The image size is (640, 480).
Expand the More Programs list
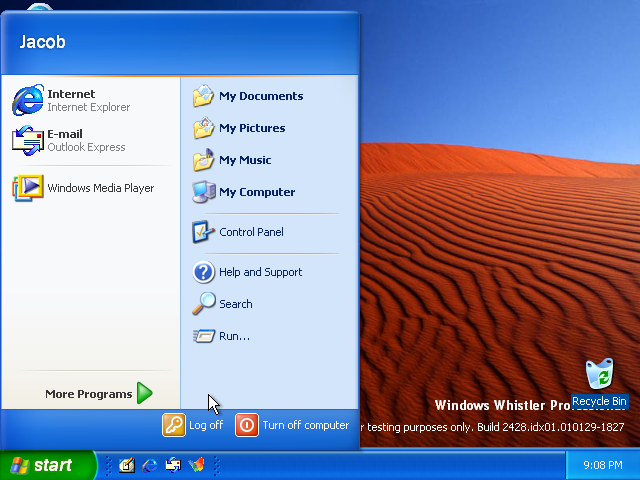pyautogui.click(x=98, y=393)
